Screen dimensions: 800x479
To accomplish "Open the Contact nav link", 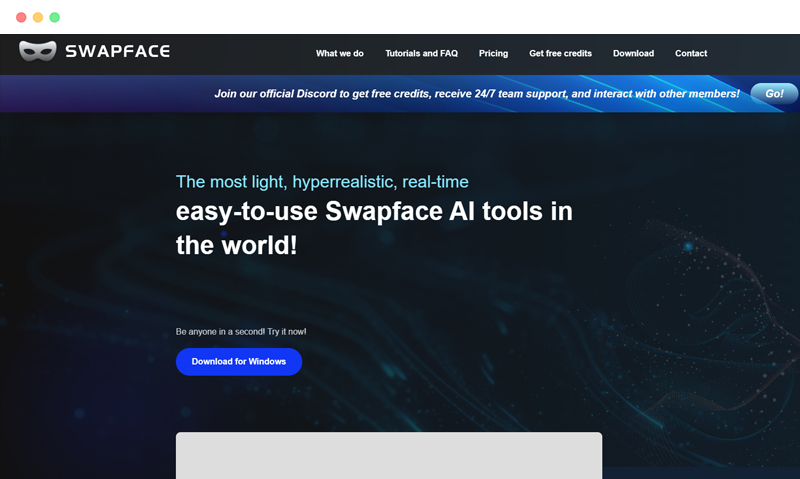I will (691, 54).
